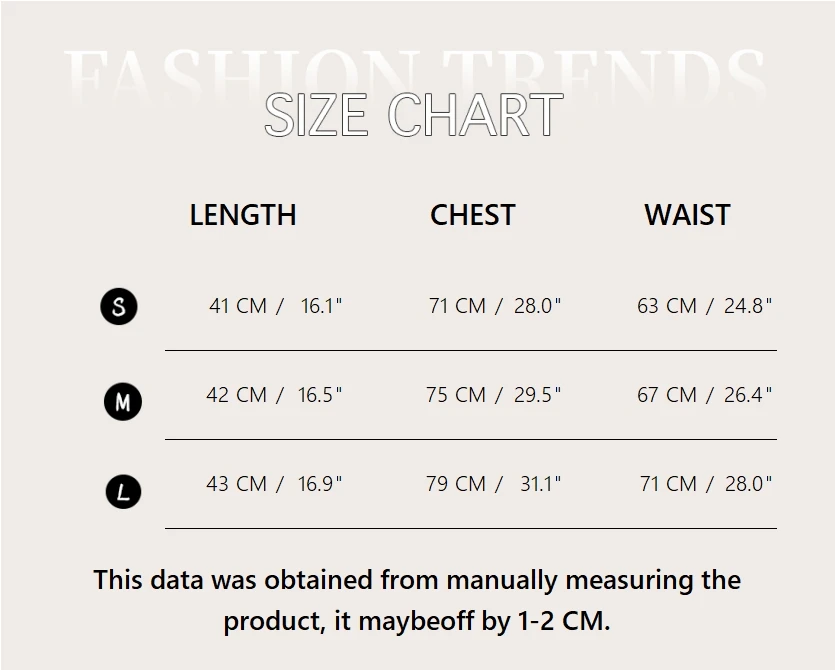The width and height of the screenshot is (835, 670).
Task: Select the 71 CM / 28.0" waist value in the L row
Action: (706, 484)
